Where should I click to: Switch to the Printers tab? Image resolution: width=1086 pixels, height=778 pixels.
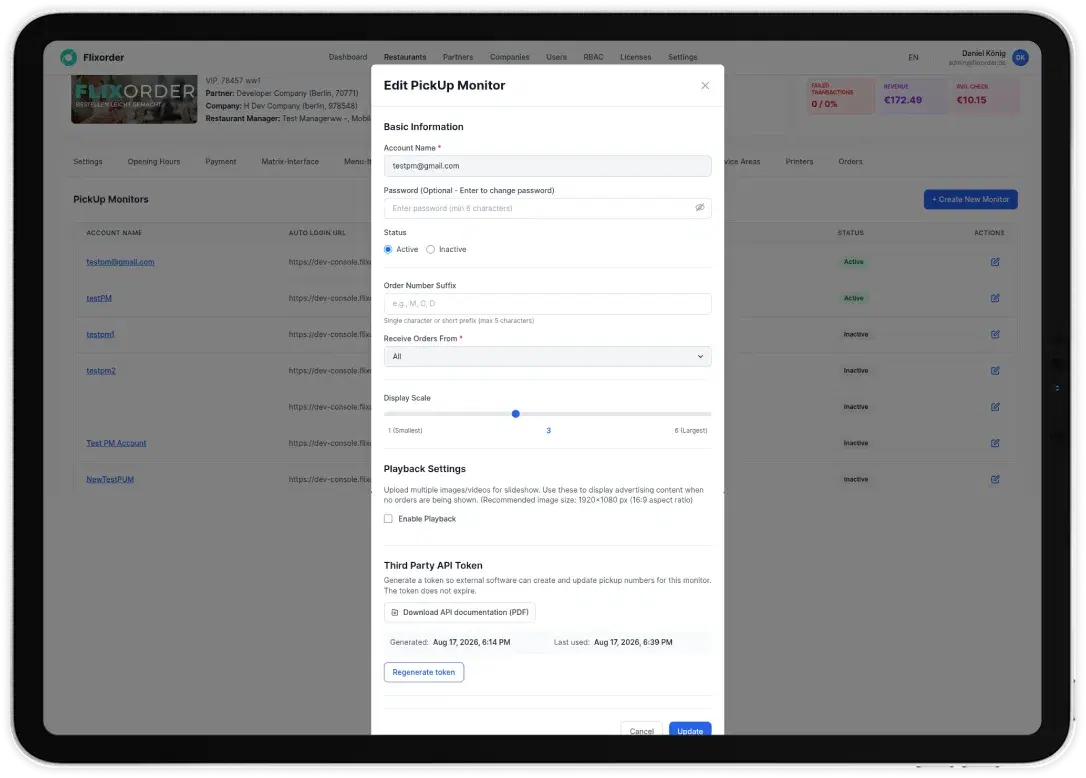[x=799, y=161]
